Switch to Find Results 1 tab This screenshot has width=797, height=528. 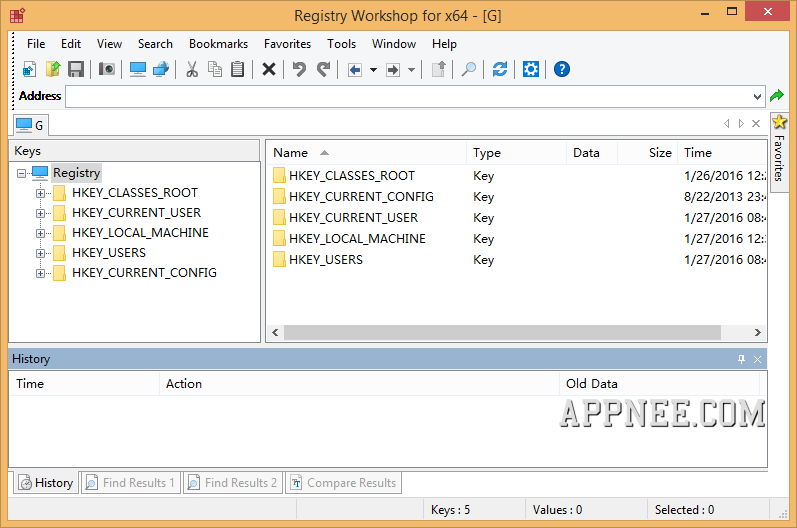pyautogui.click(x=131, y=483)
